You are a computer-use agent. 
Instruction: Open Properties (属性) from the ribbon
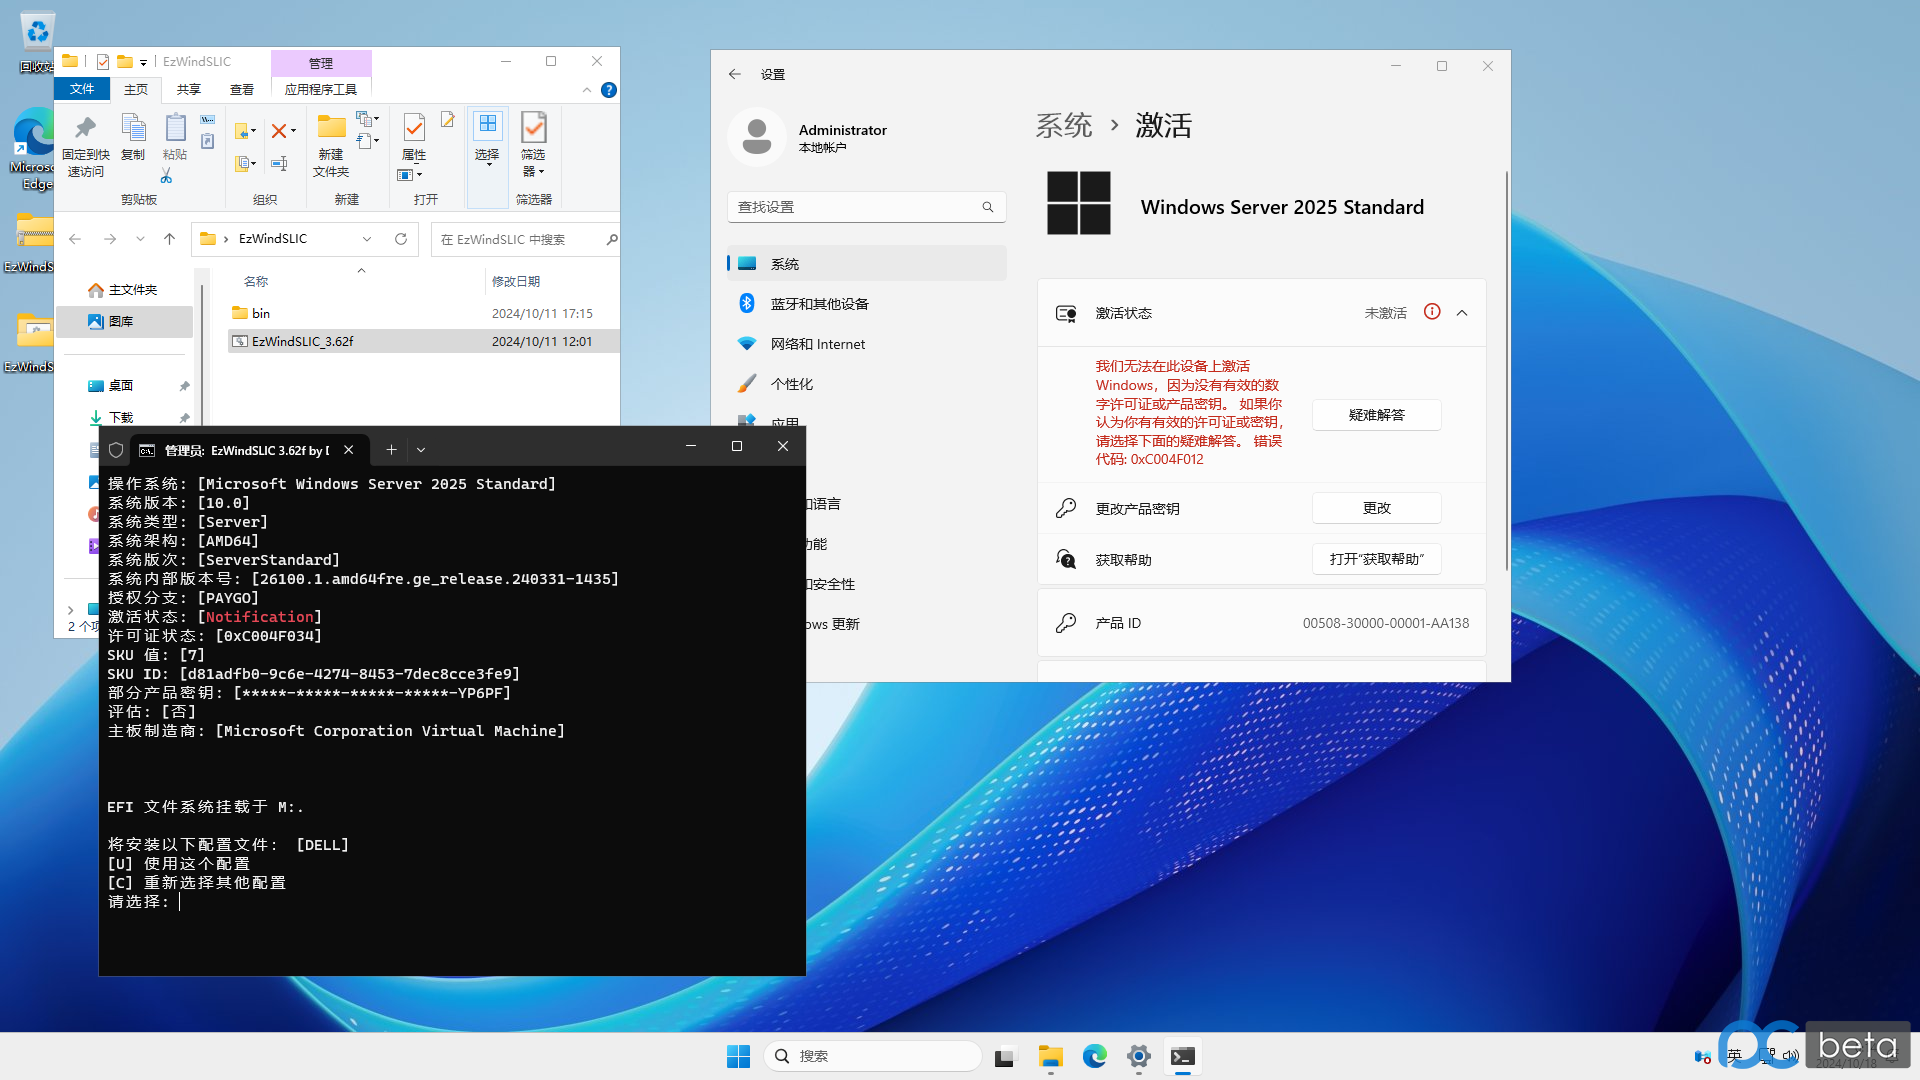[414, 137]
